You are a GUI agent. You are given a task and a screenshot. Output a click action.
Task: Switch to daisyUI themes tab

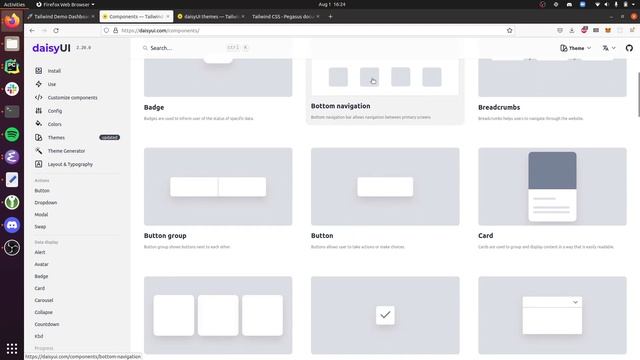pyautogui.click(x=211, y=17)
